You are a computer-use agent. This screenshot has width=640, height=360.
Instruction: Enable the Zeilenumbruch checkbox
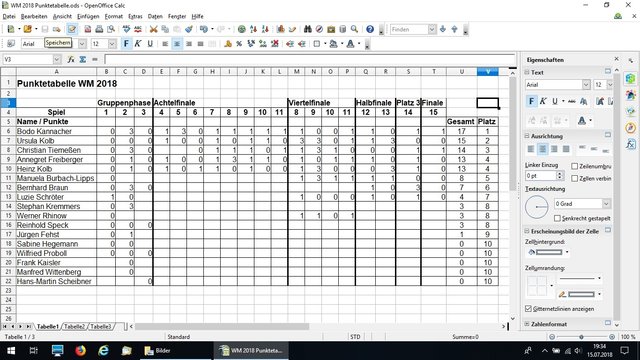pos(575,166)
